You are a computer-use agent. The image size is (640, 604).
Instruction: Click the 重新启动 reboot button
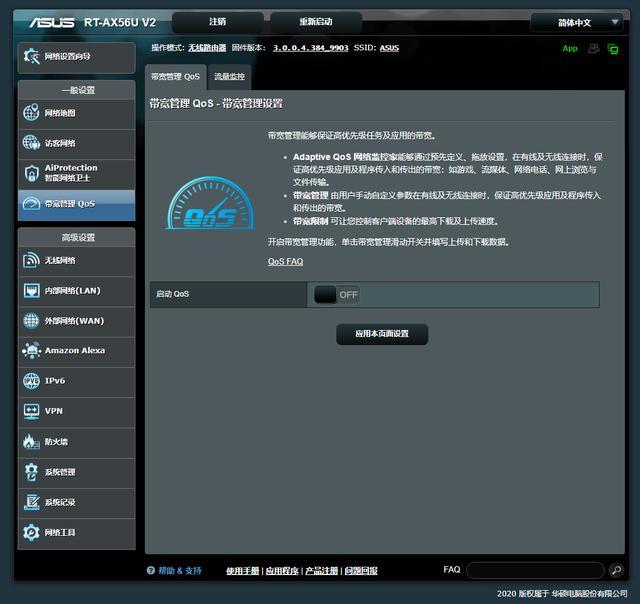coord(316,22)
